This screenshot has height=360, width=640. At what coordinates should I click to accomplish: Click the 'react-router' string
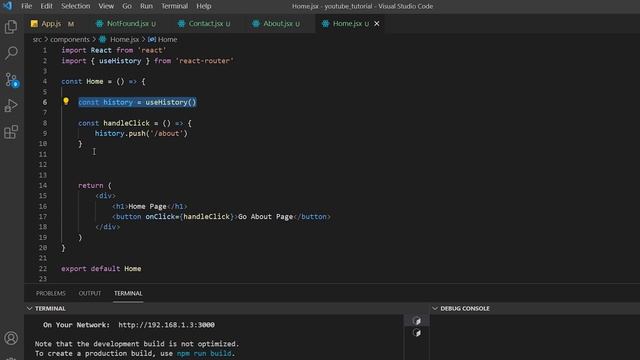point(205,61)
